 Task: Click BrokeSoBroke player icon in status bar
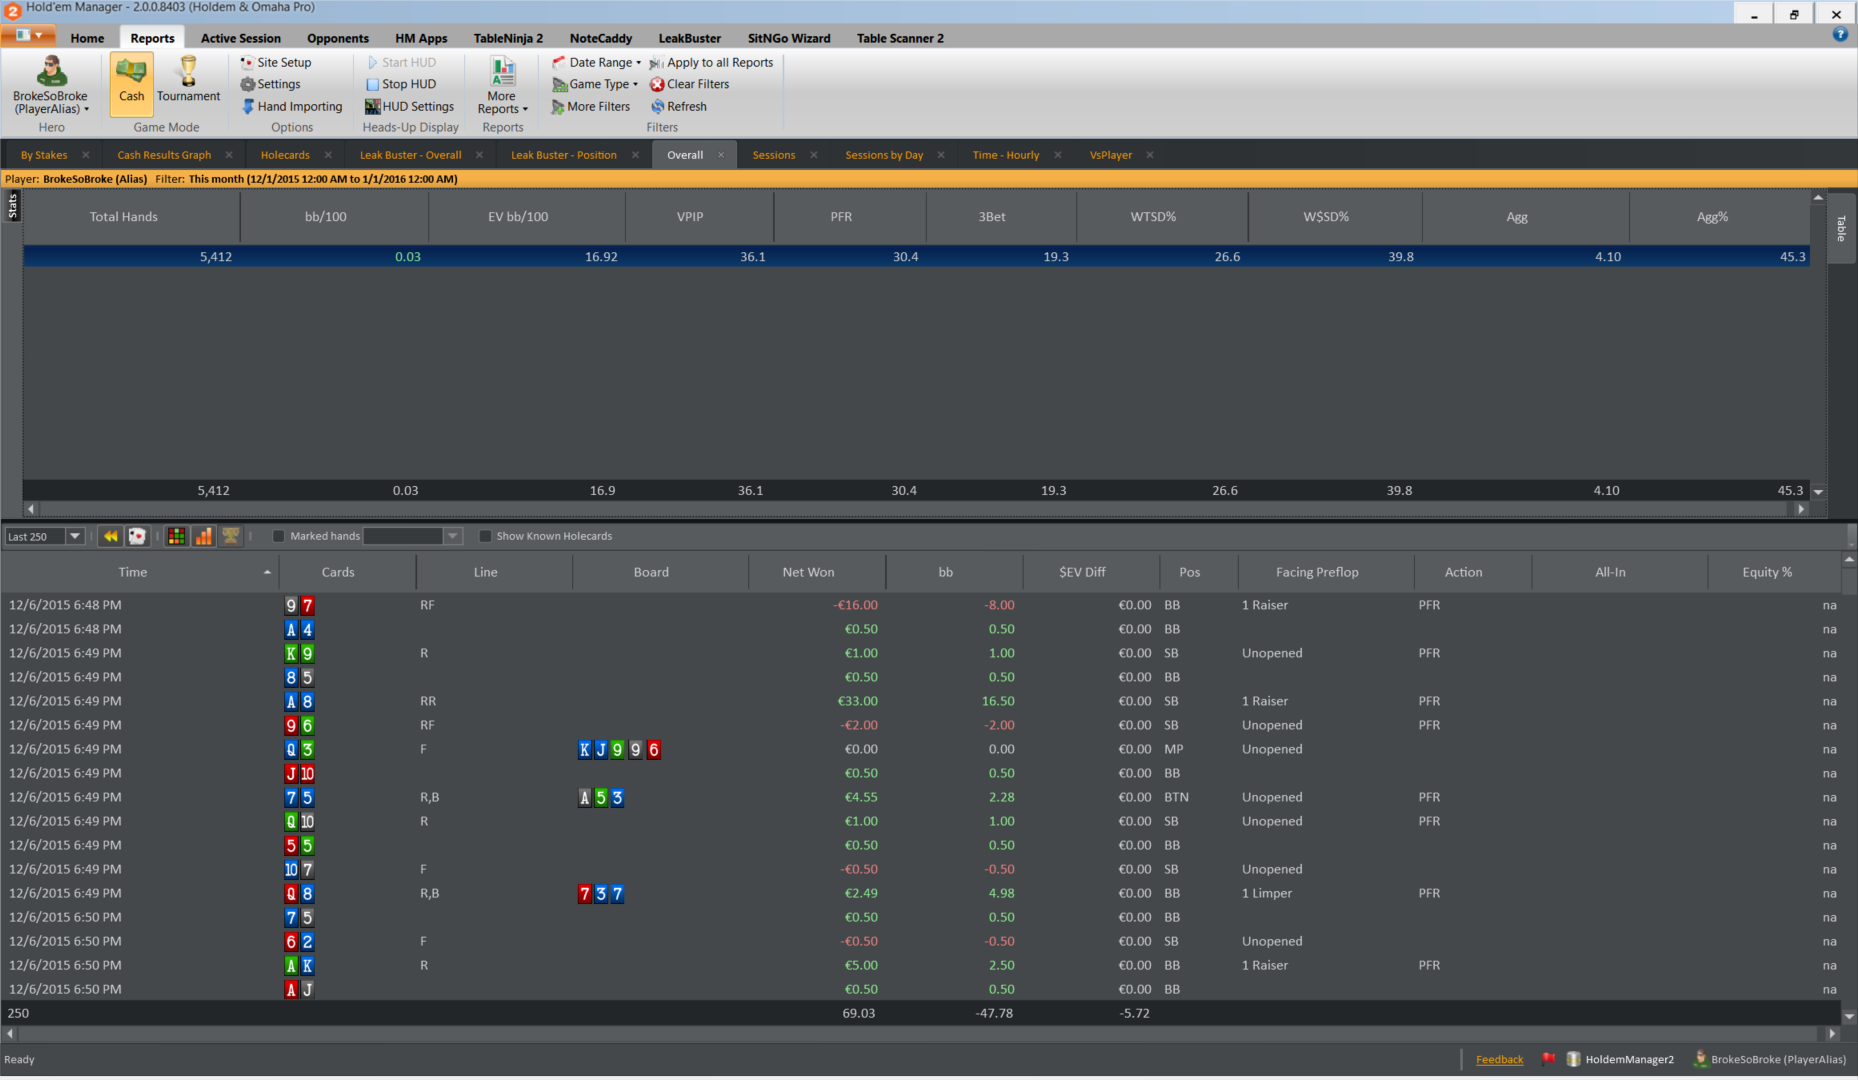coord(1700,1059)
